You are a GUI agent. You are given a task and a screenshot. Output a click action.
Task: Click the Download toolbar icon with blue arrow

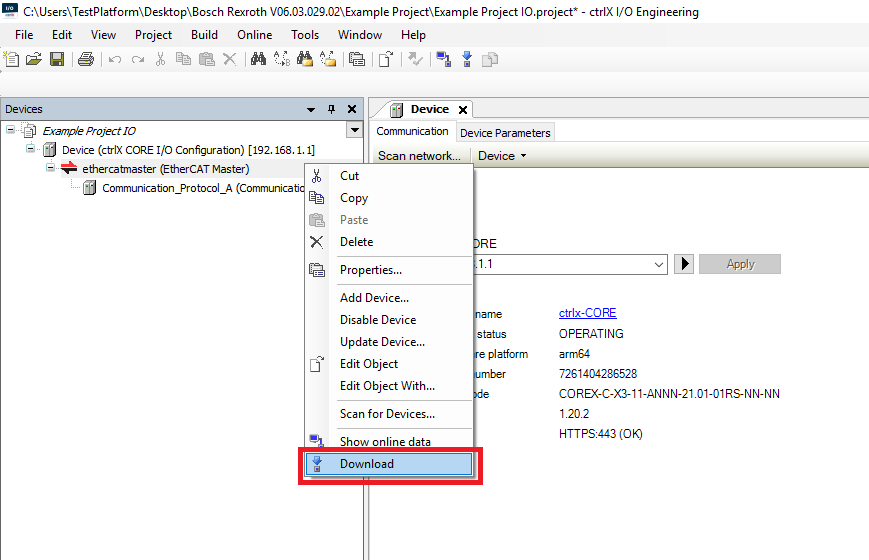point(466,60)
